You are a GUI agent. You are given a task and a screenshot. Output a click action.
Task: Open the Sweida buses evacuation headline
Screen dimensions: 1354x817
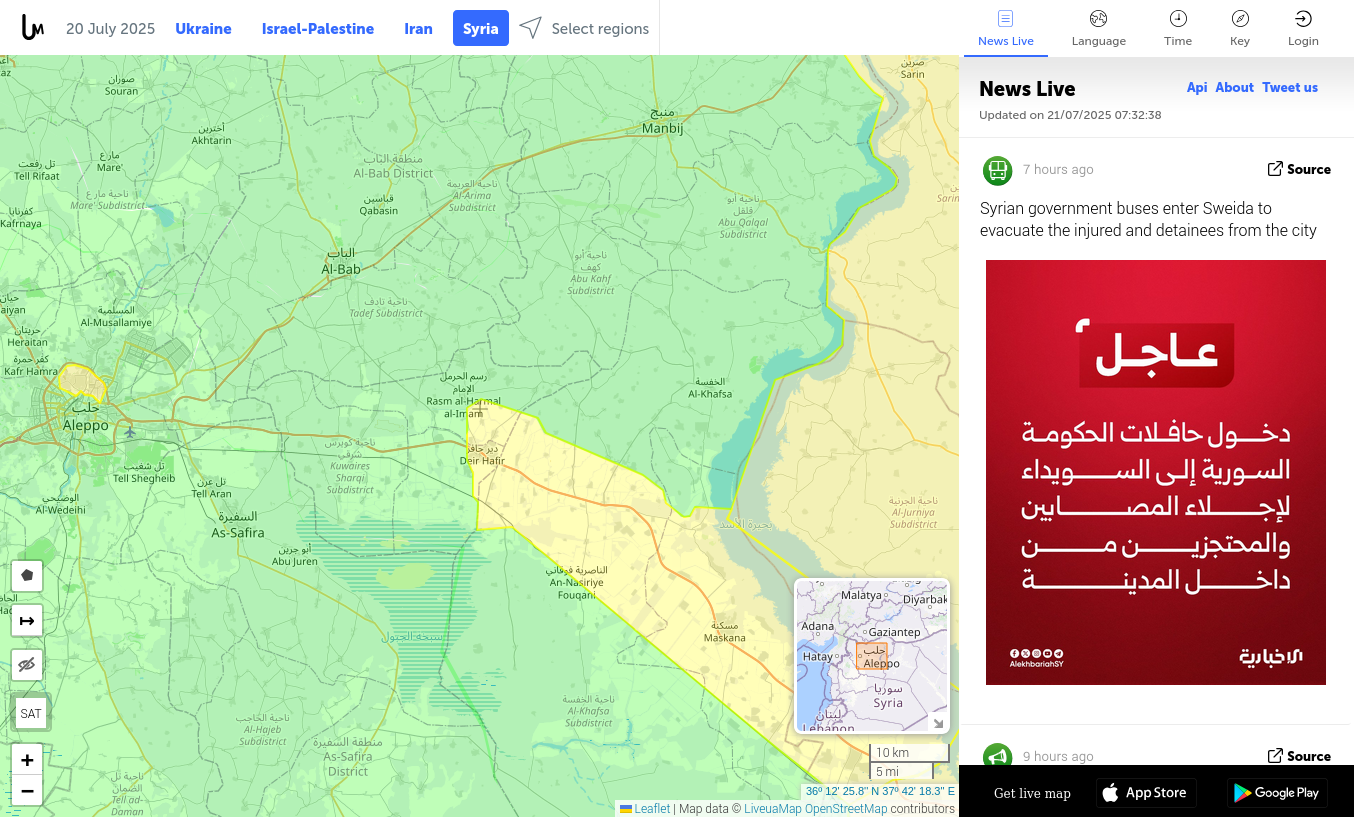click(x=1148, y=219)
